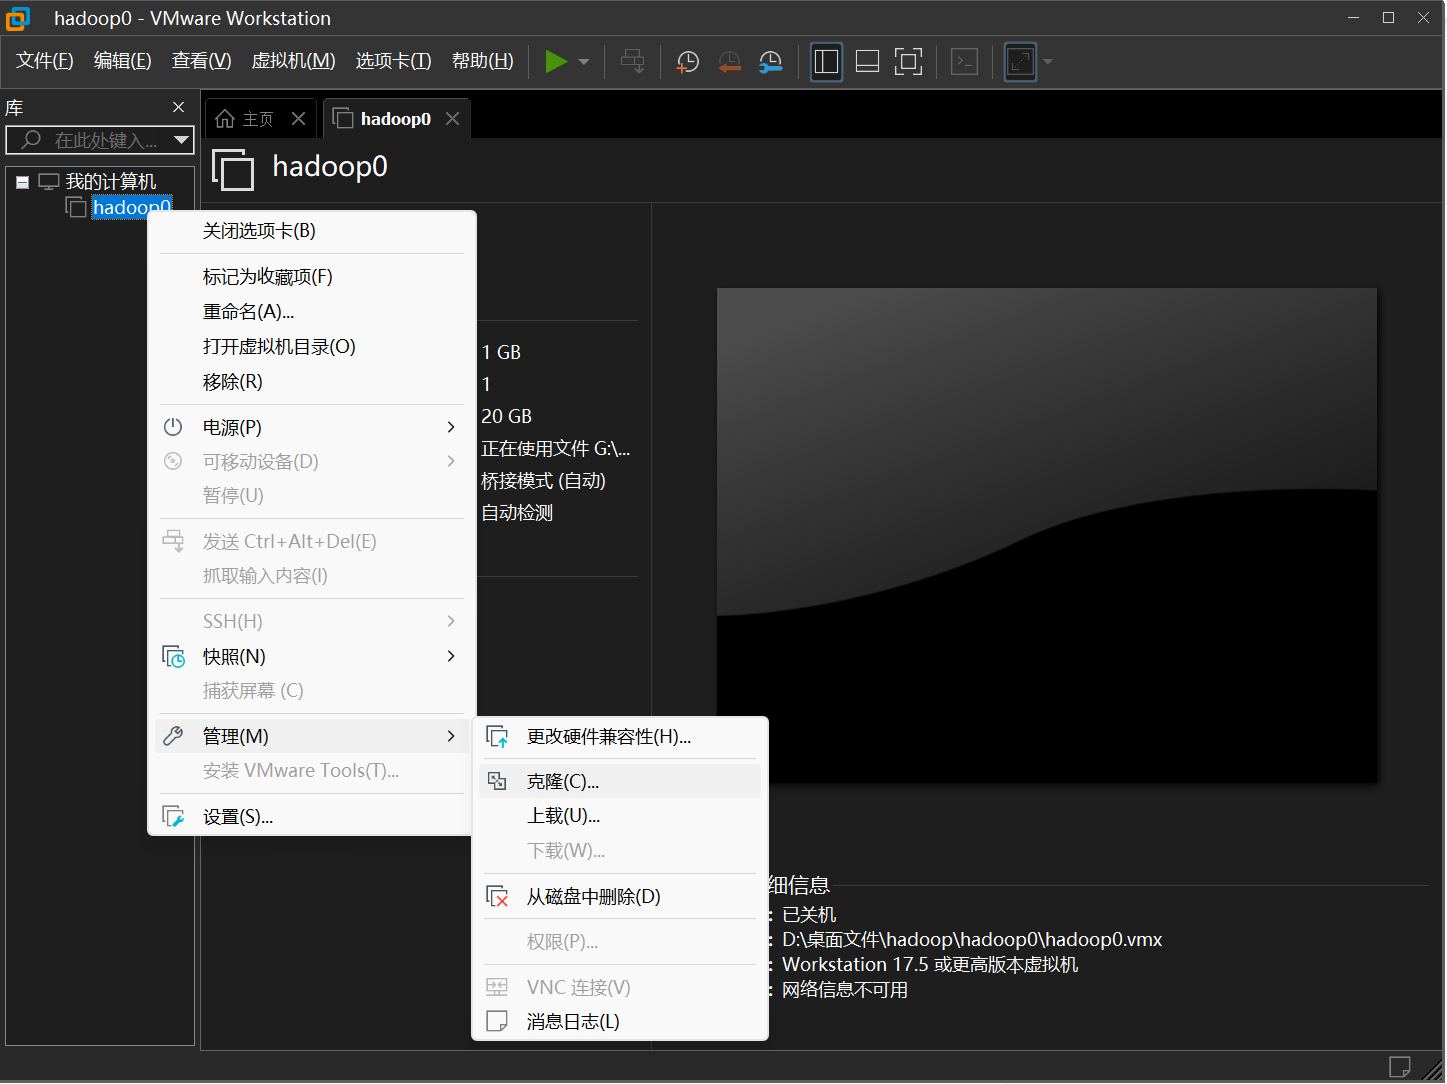Open the library search dropdown arrow

click(181, 141)
